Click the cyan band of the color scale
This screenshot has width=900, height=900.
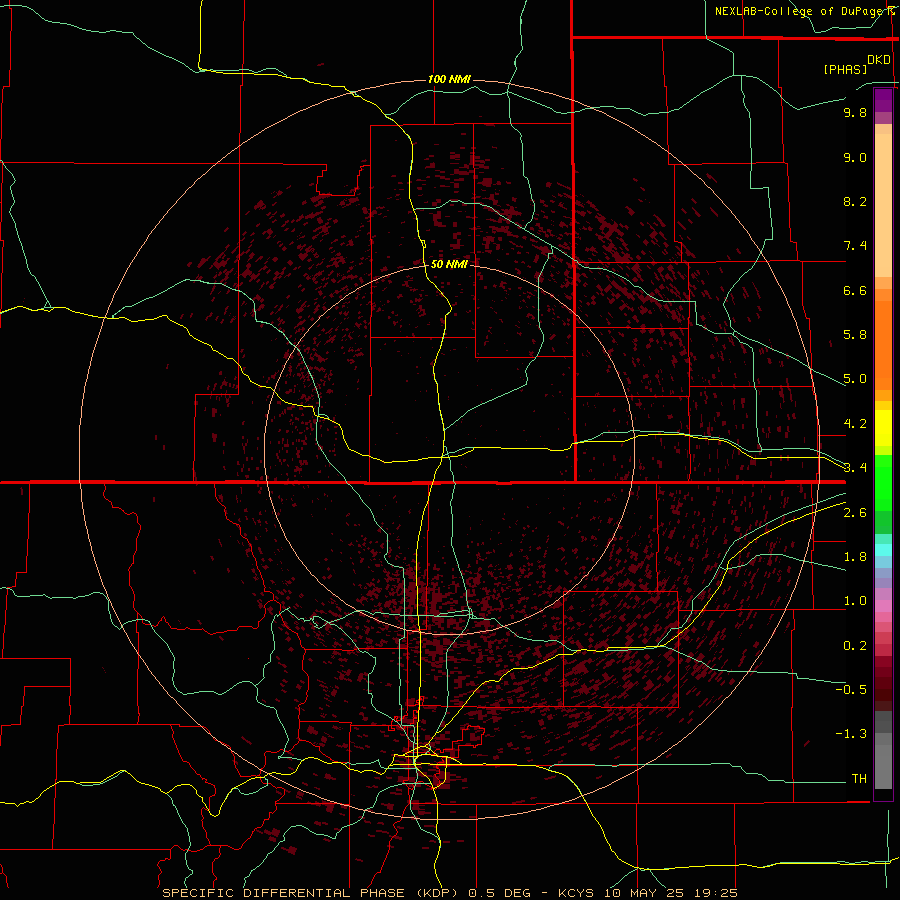[883, 550]
